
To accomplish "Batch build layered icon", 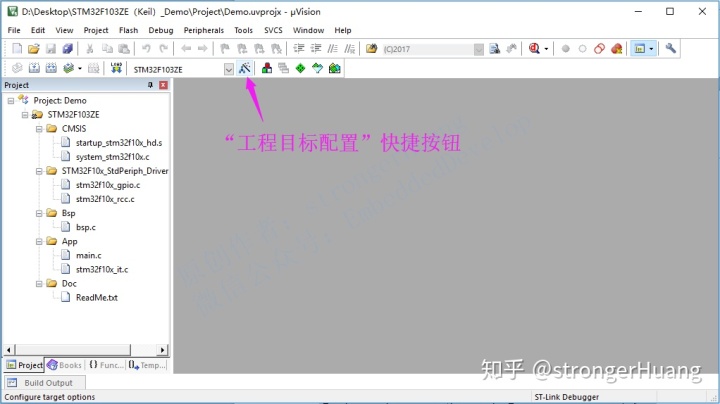I will tap(69, 68).
